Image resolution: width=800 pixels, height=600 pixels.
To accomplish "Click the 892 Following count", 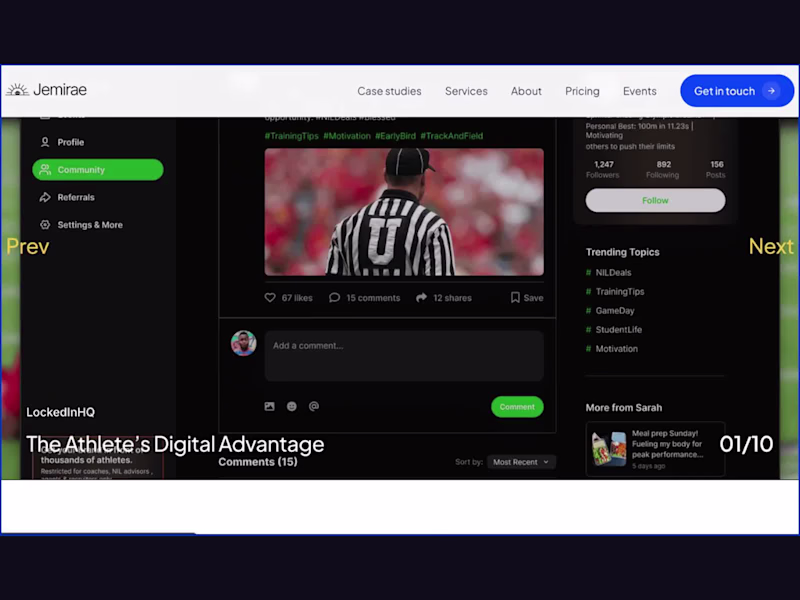I will pos(663,169).
